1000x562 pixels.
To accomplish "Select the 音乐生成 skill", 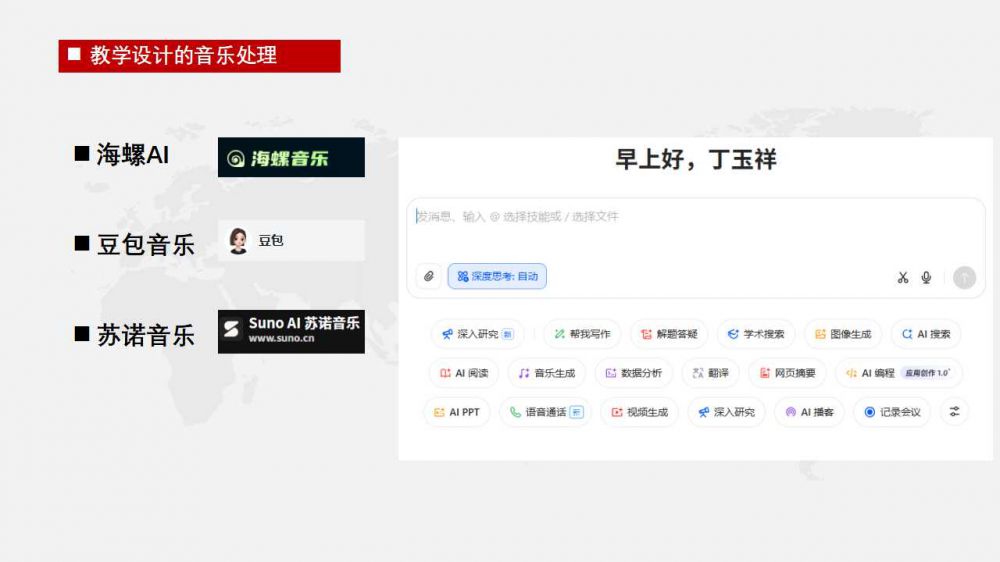I will [x=546, y=373].
